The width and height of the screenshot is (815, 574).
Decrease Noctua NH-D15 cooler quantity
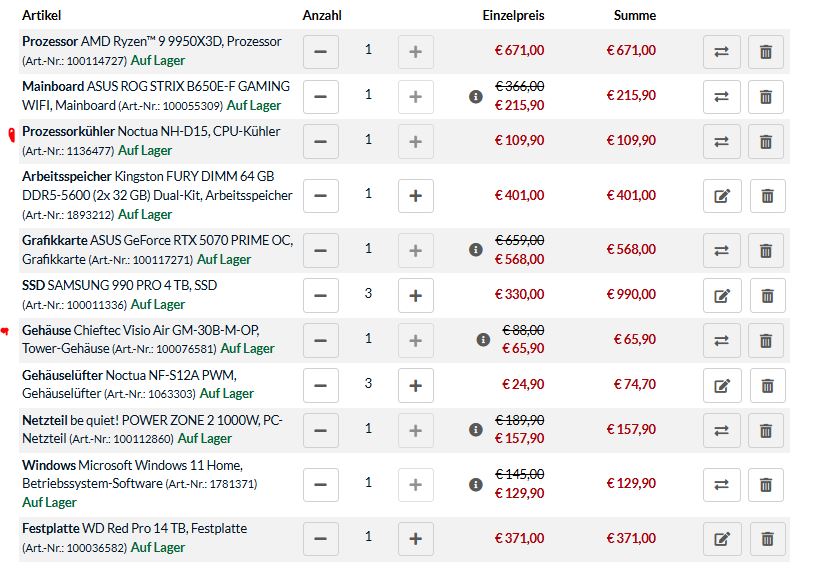coord(321,141)
